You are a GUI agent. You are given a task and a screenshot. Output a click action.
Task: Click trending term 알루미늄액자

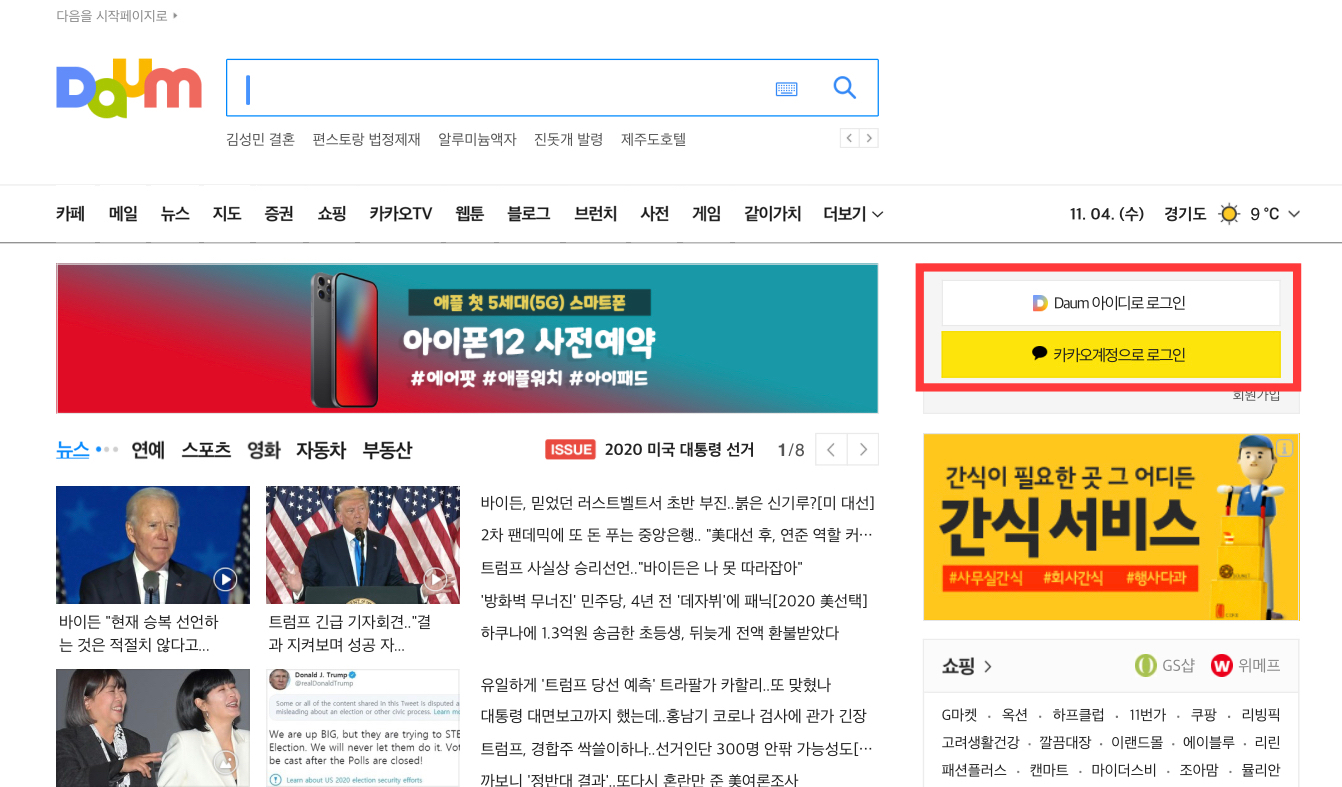pos(478,139)
